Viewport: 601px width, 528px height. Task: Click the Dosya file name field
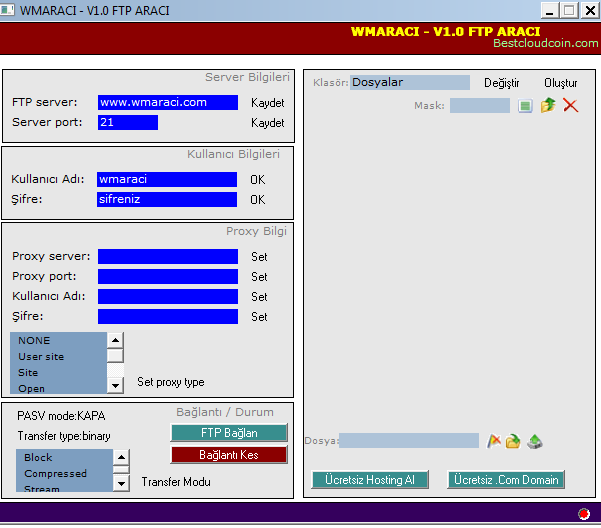409,441
